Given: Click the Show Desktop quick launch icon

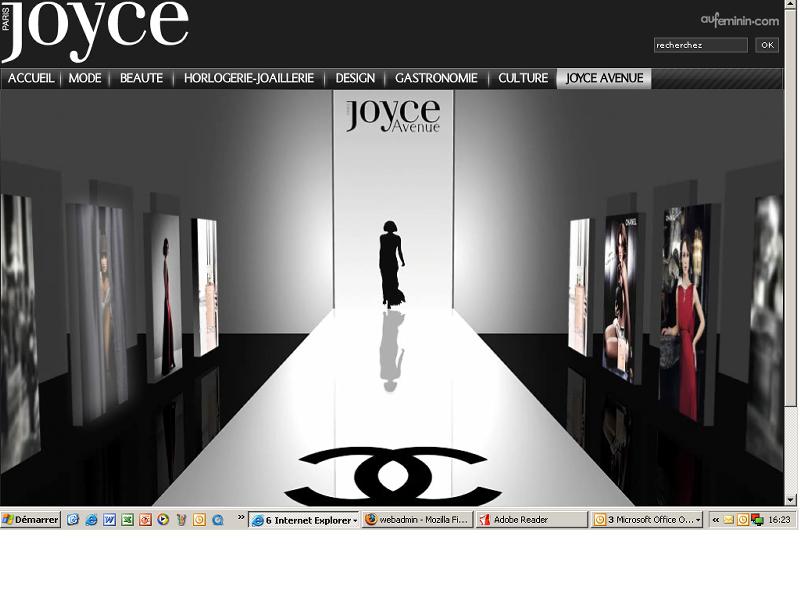Looking at the screenshot, I should [x=73, y=520].
